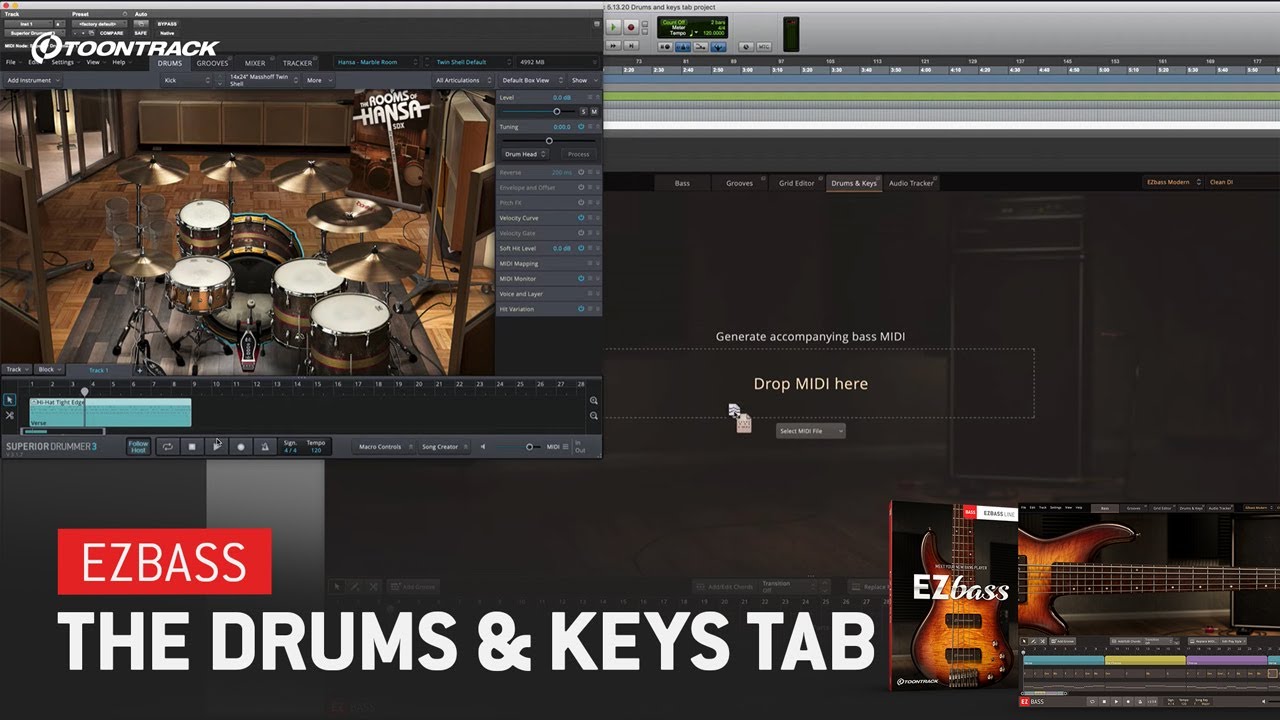The height and width of the screenshot is (720, 1280).
Task: Toggle Hit Variation power button
Action: click(581, 309)
